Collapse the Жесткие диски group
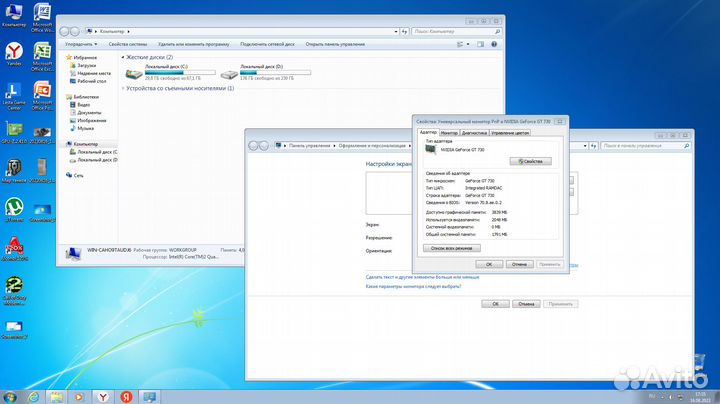This screenshot has height=404, width=720. pos(123,57)
